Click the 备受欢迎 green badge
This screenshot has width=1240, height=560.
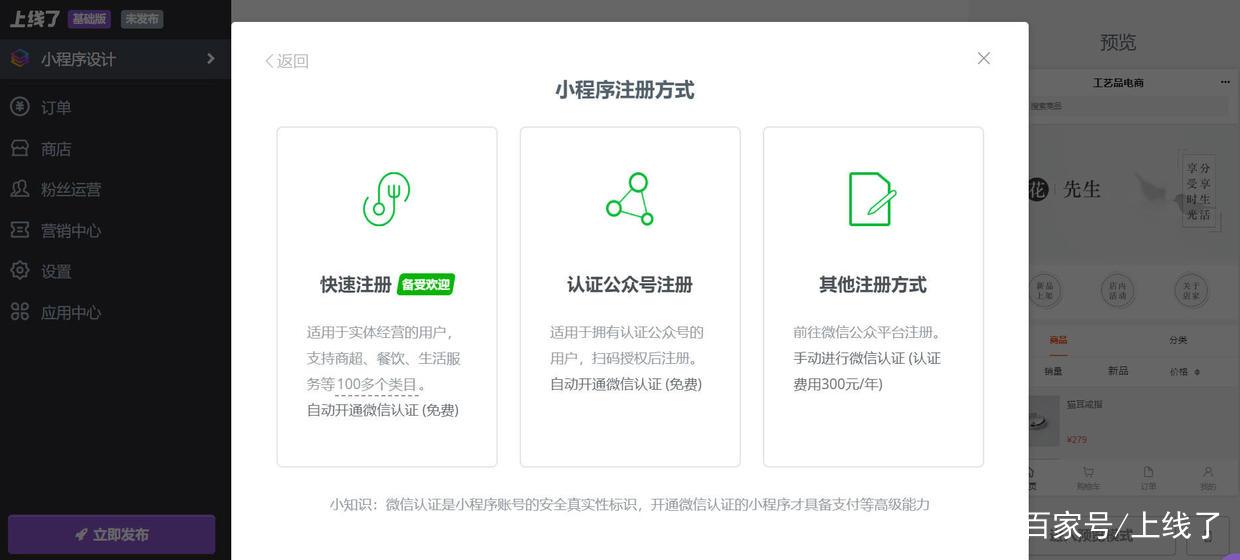426,285
